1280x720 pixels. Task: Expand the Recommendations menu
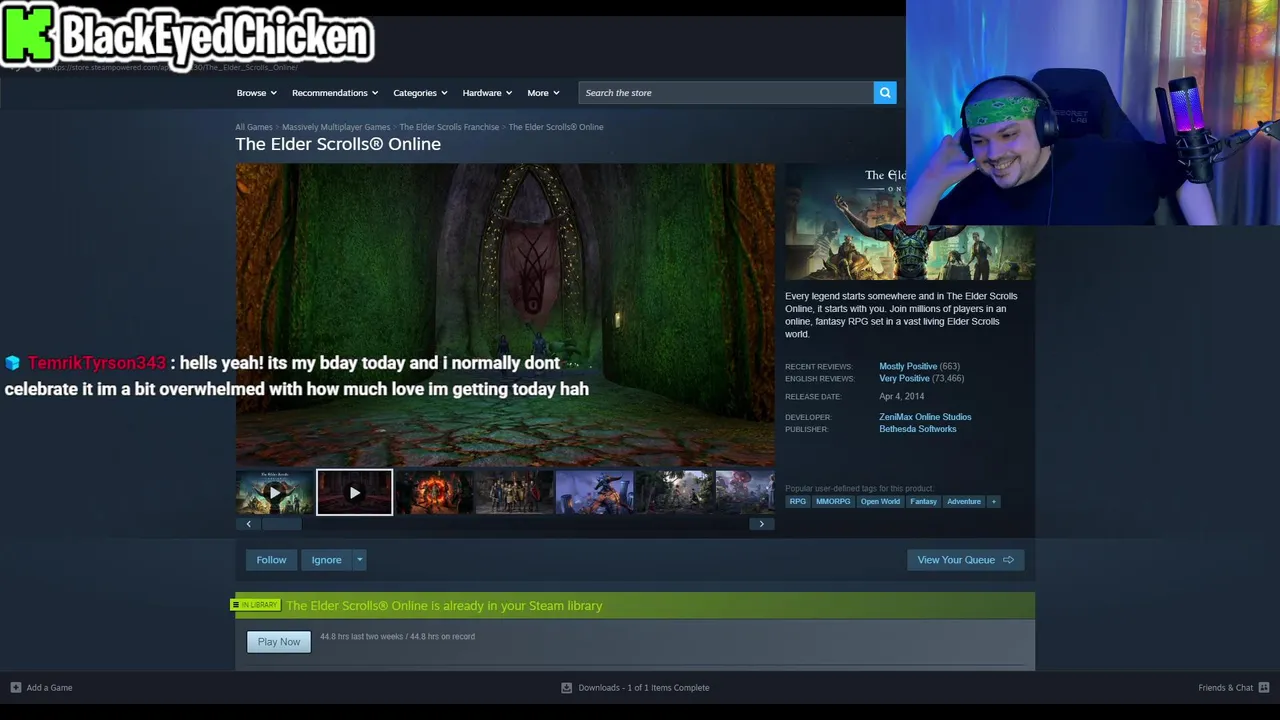tap(335, 93)
